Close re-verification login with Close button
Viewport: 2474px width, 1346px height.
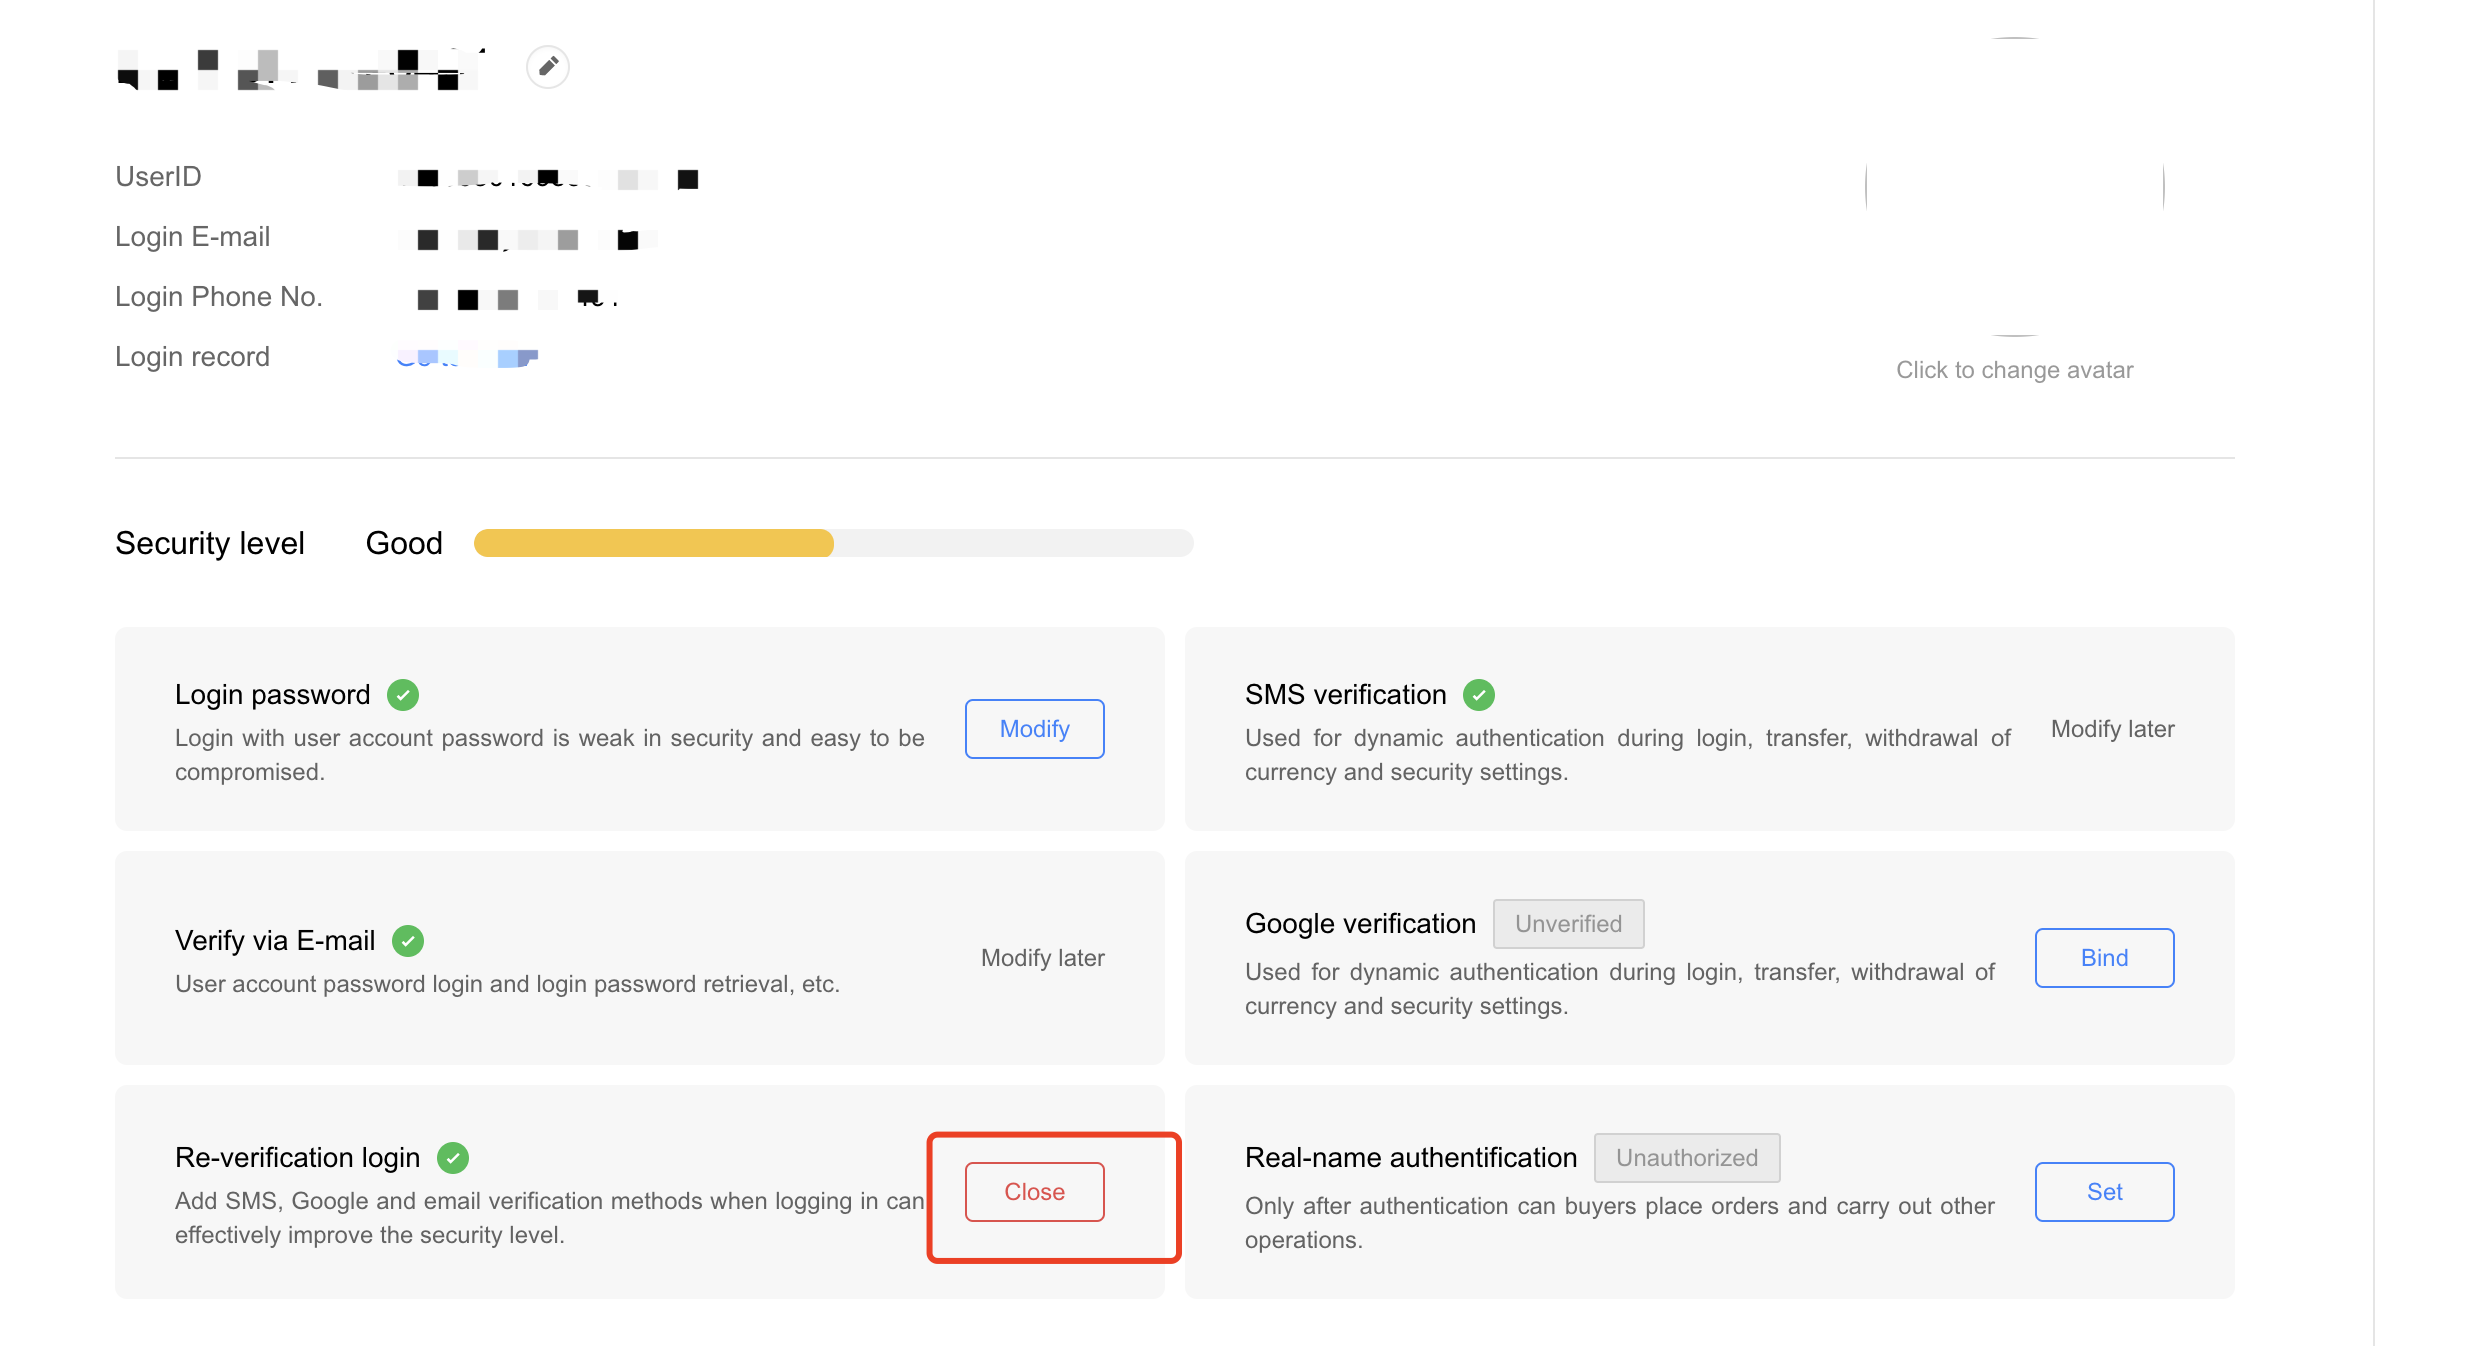click(x=1035, y=1192)
